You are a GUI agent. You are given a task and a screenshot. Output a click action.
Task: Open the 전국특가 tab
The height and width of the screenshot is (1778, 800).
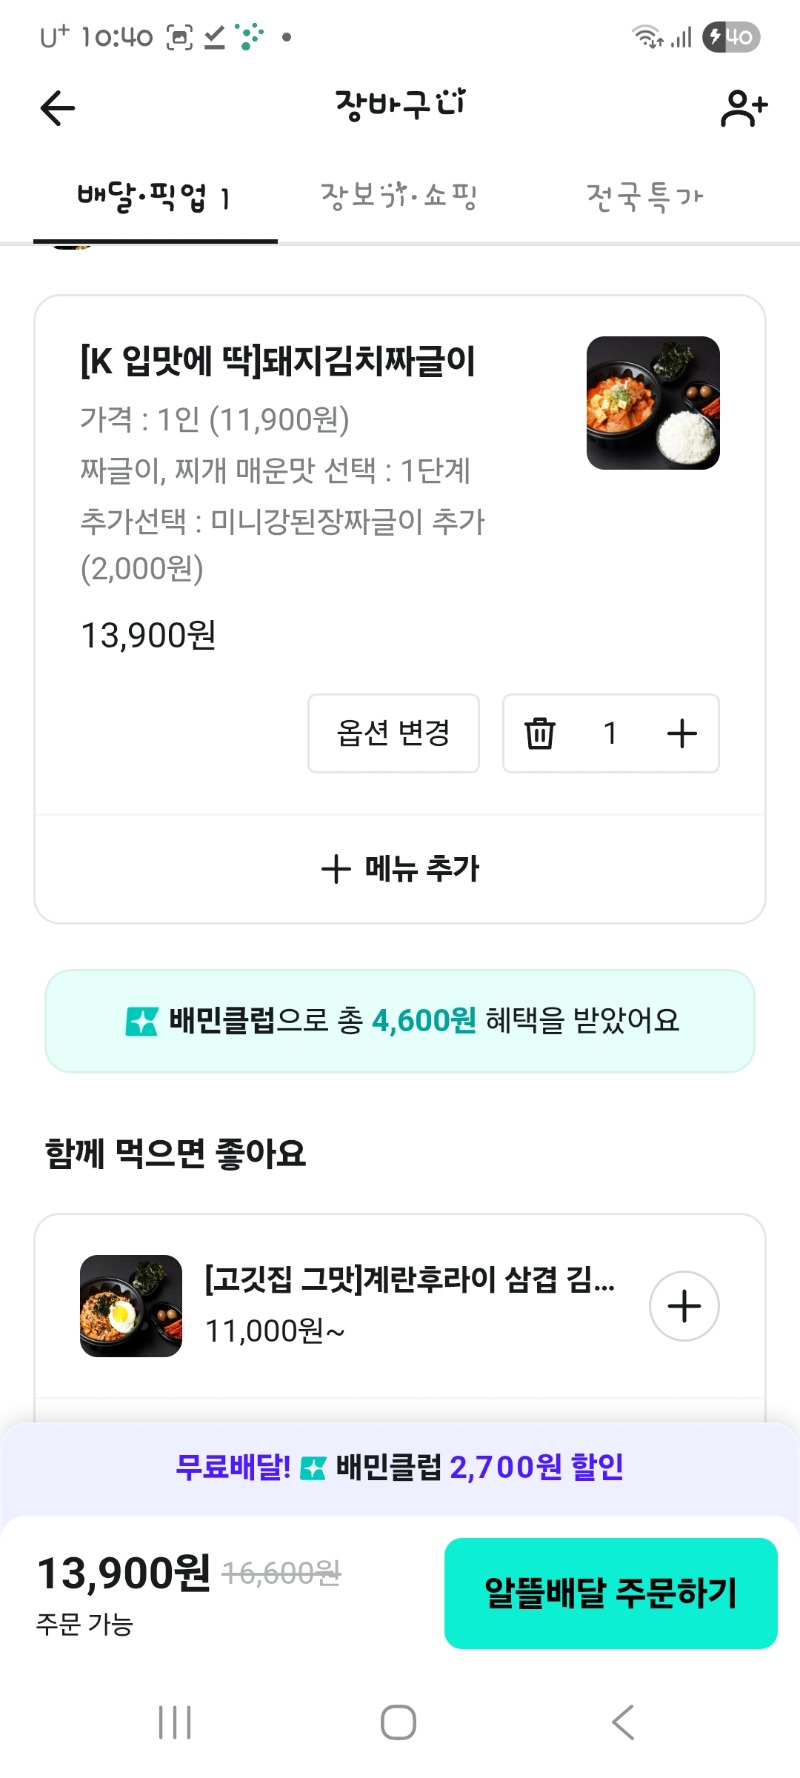[x=644, y=197]
